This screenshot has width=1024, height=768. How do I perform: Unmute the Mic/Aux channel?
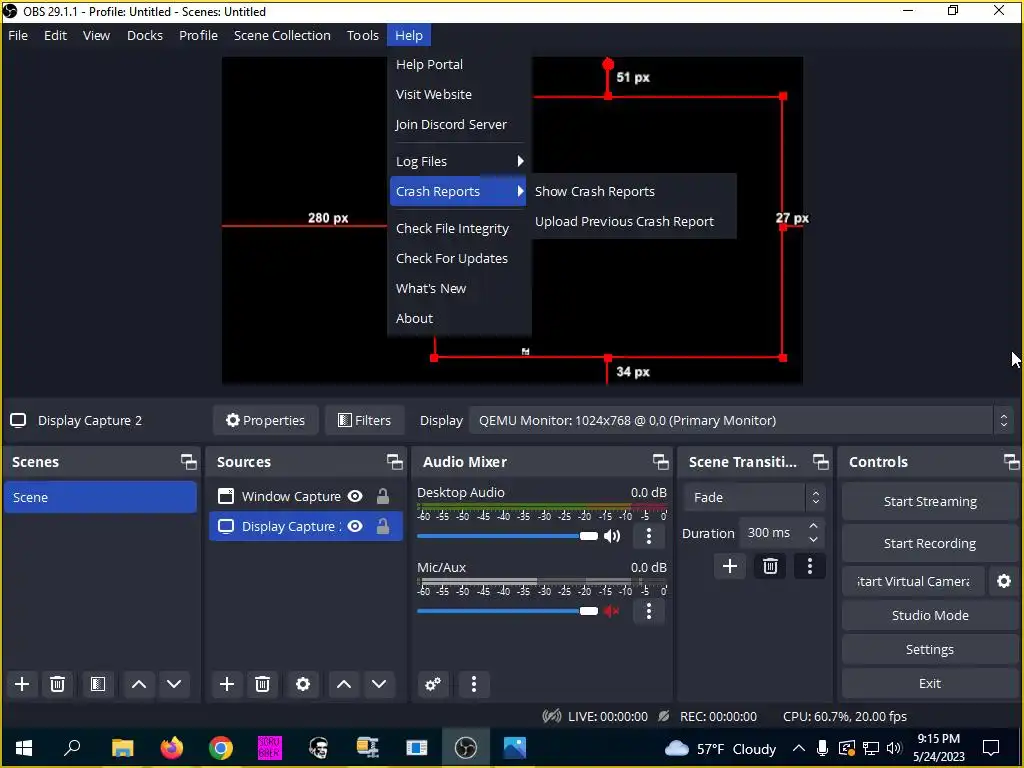point(612,611)
